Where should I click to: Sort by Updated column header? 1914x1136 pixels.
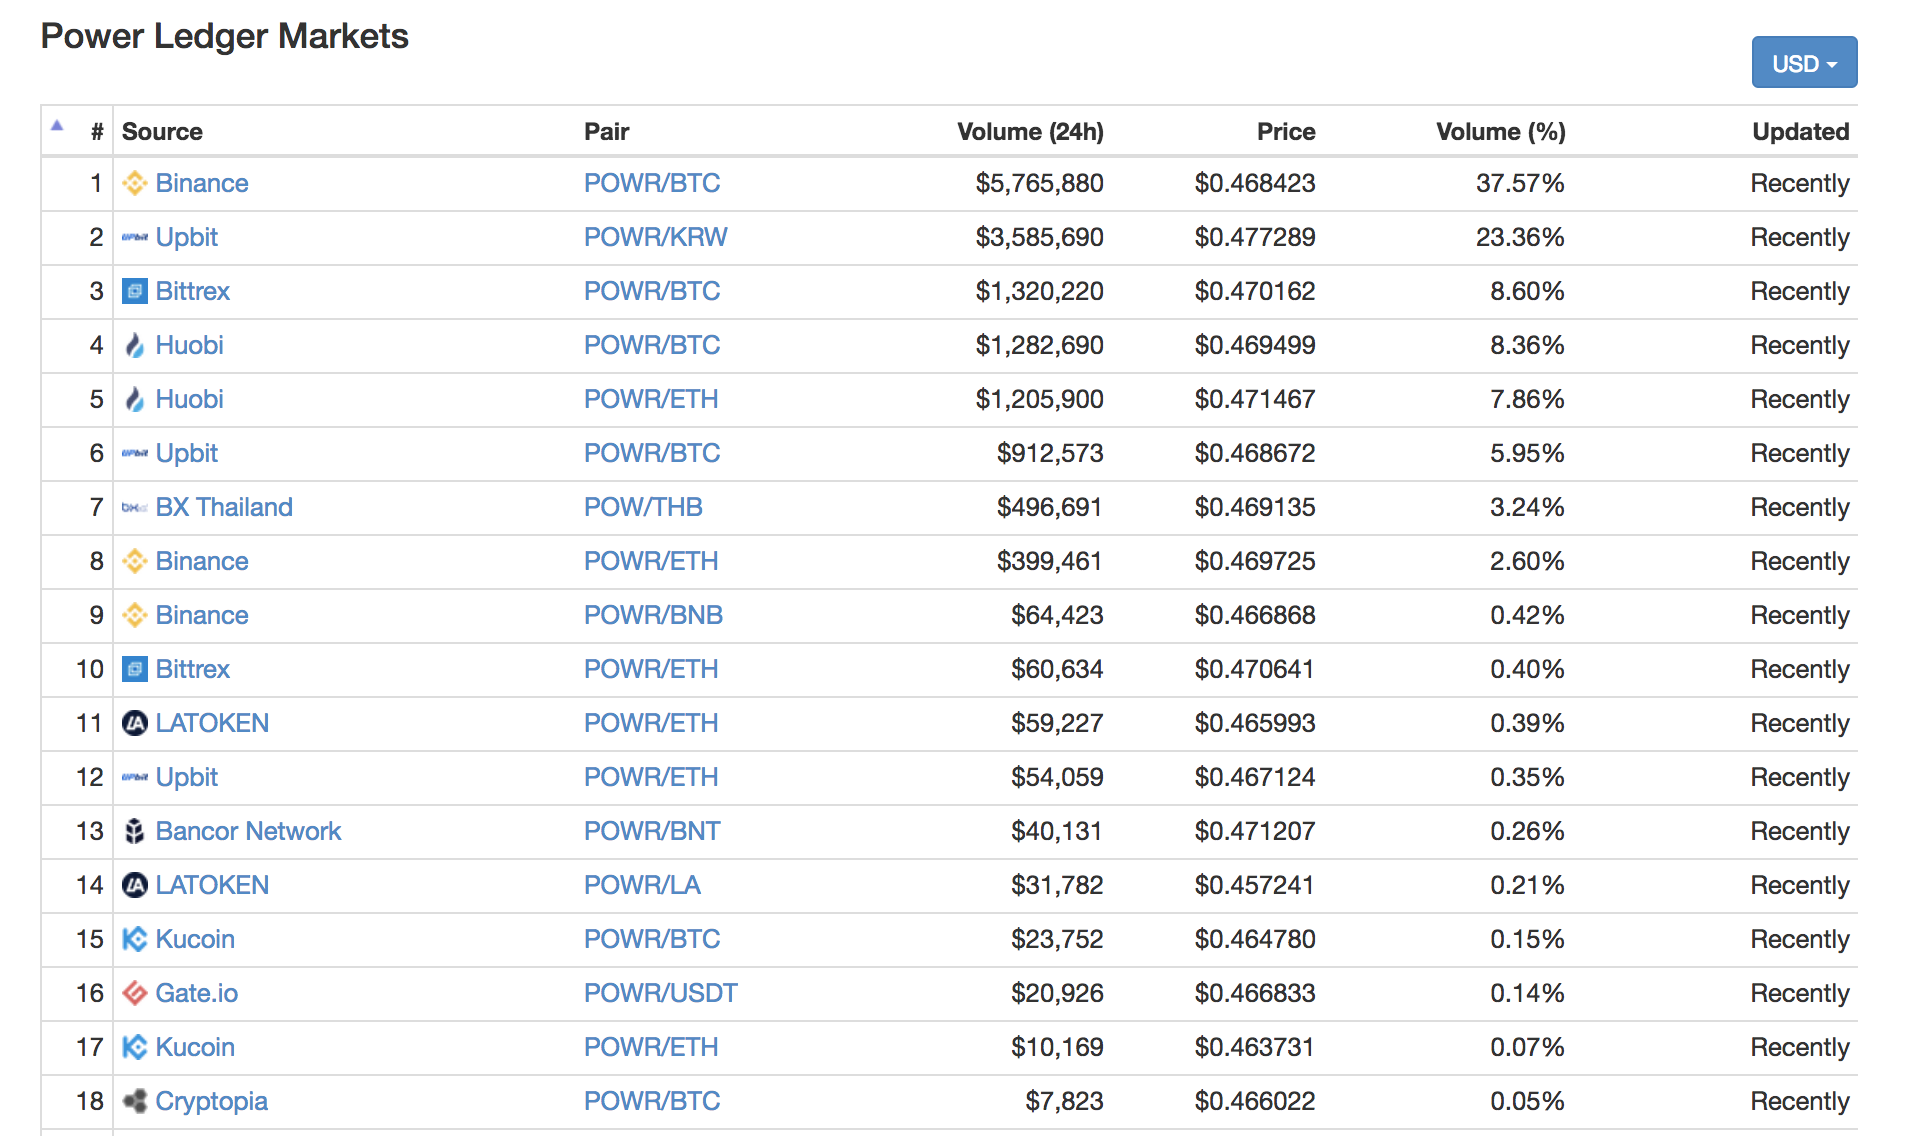click(x=1800, y=131)
